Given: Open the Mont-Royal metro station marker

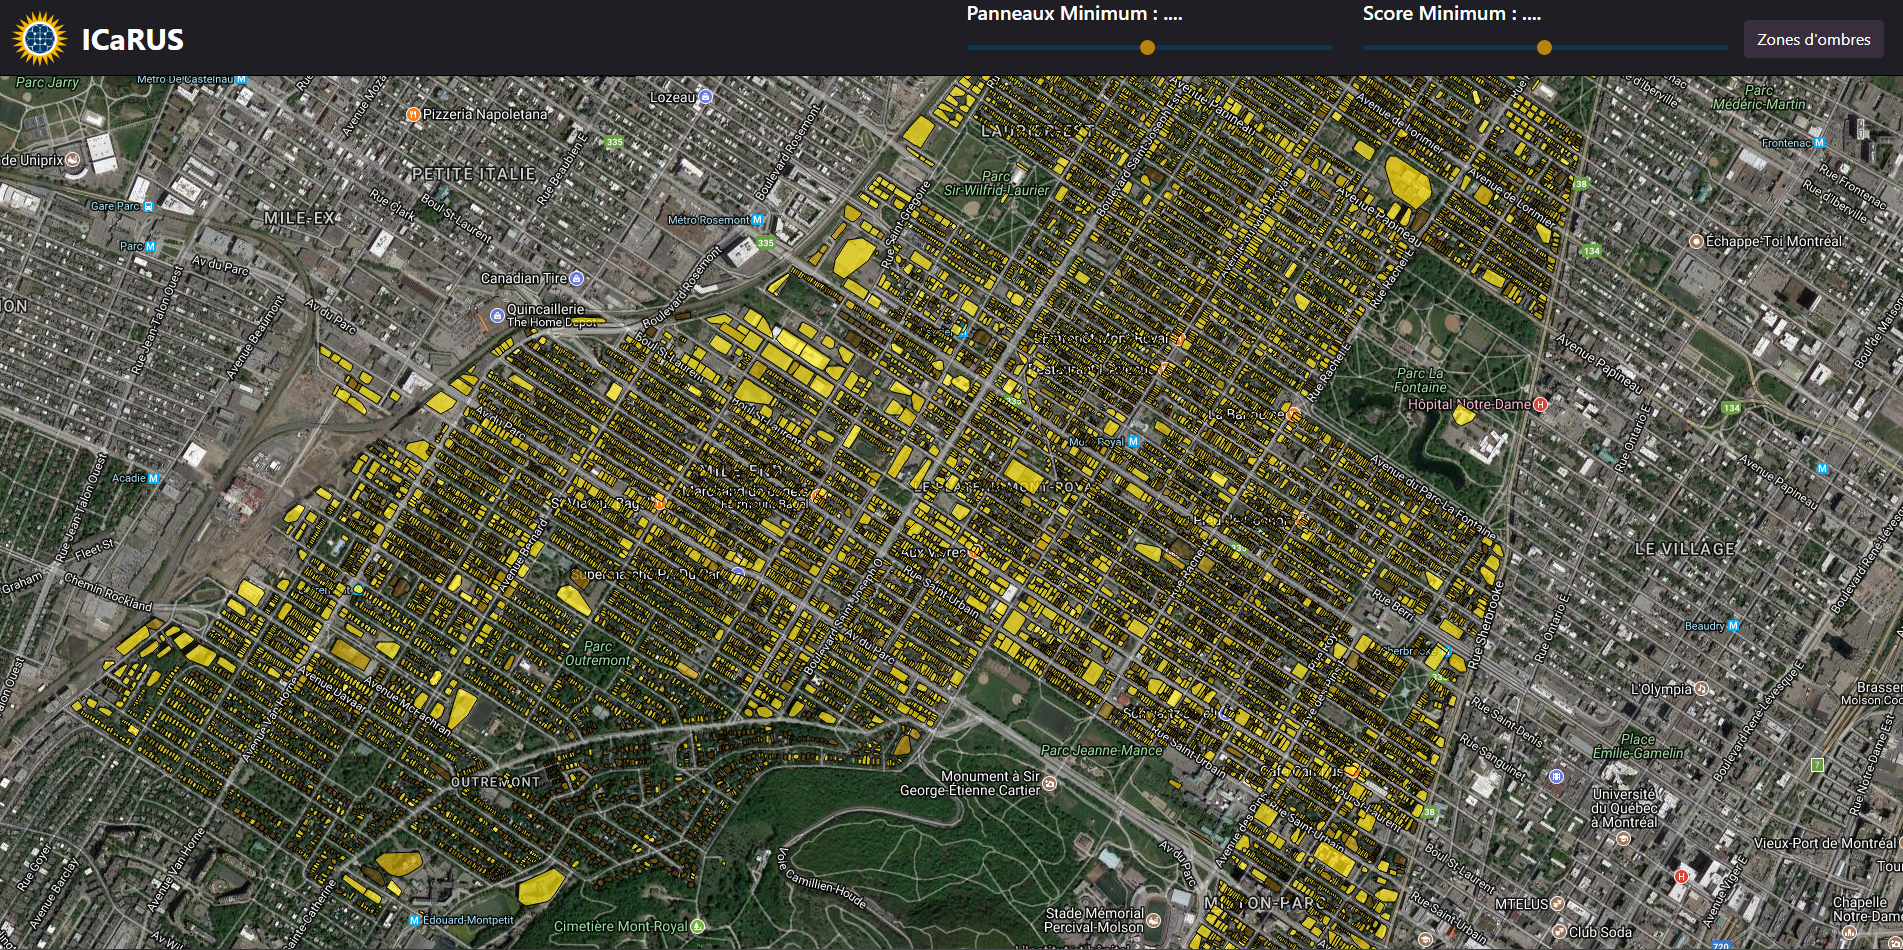Looking at the screenshot, I should click(1133, 441).
